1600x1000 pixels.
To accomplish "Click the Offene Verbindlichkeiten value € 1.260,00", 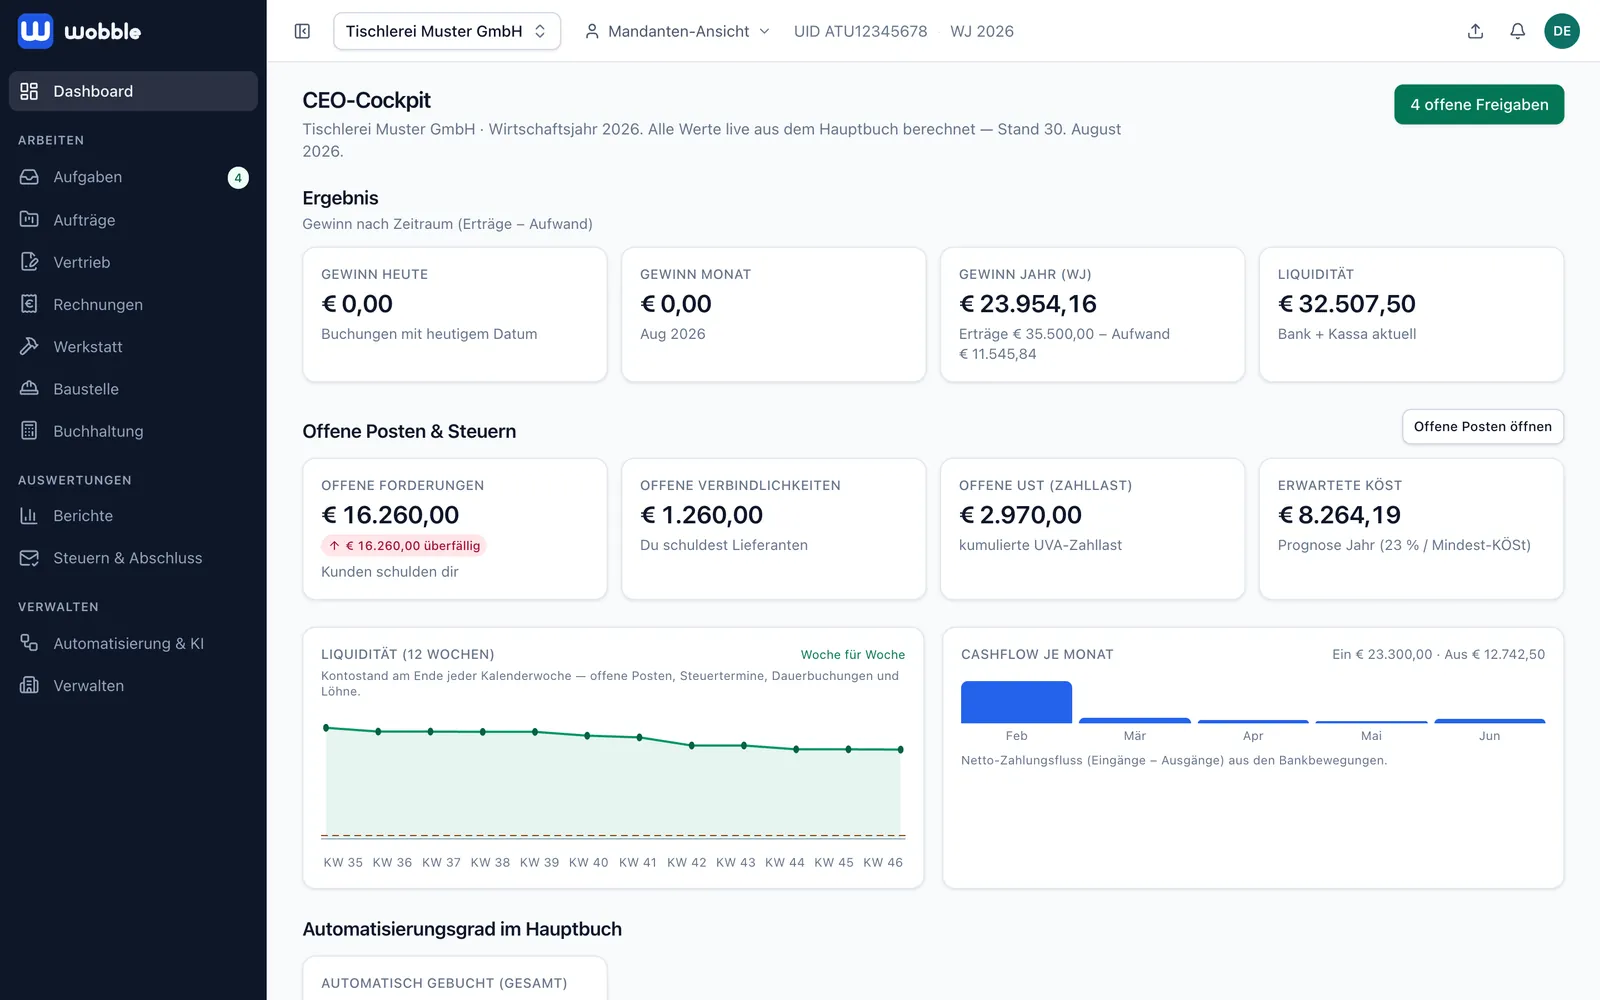I will coord(702,515).
